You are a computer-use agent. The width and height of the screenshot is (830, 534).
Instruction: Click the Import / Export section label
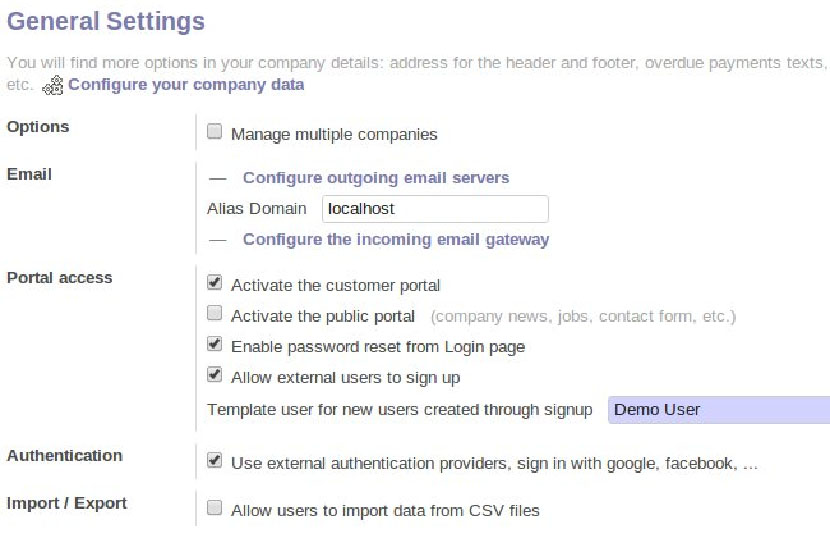pos(67,503)
